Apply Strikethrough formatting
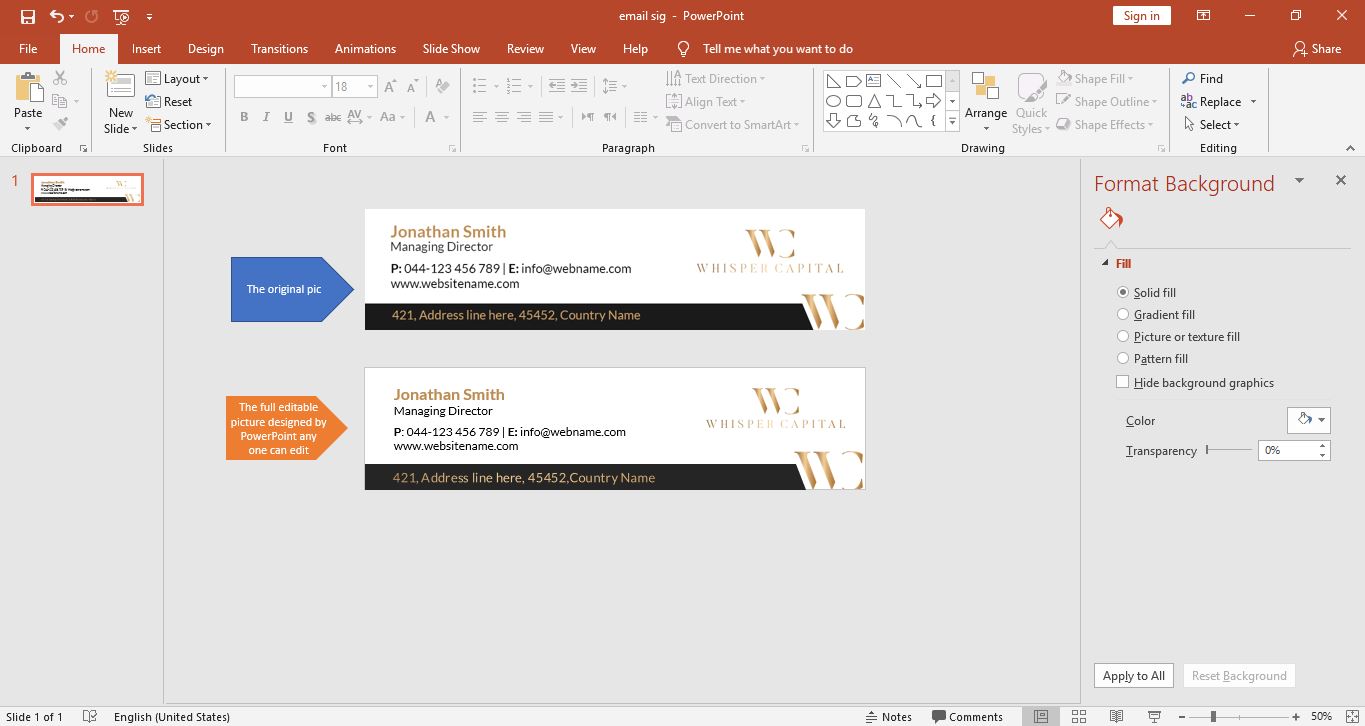The width and height of the screenshot is (1365, 726). tap(333, 117)
